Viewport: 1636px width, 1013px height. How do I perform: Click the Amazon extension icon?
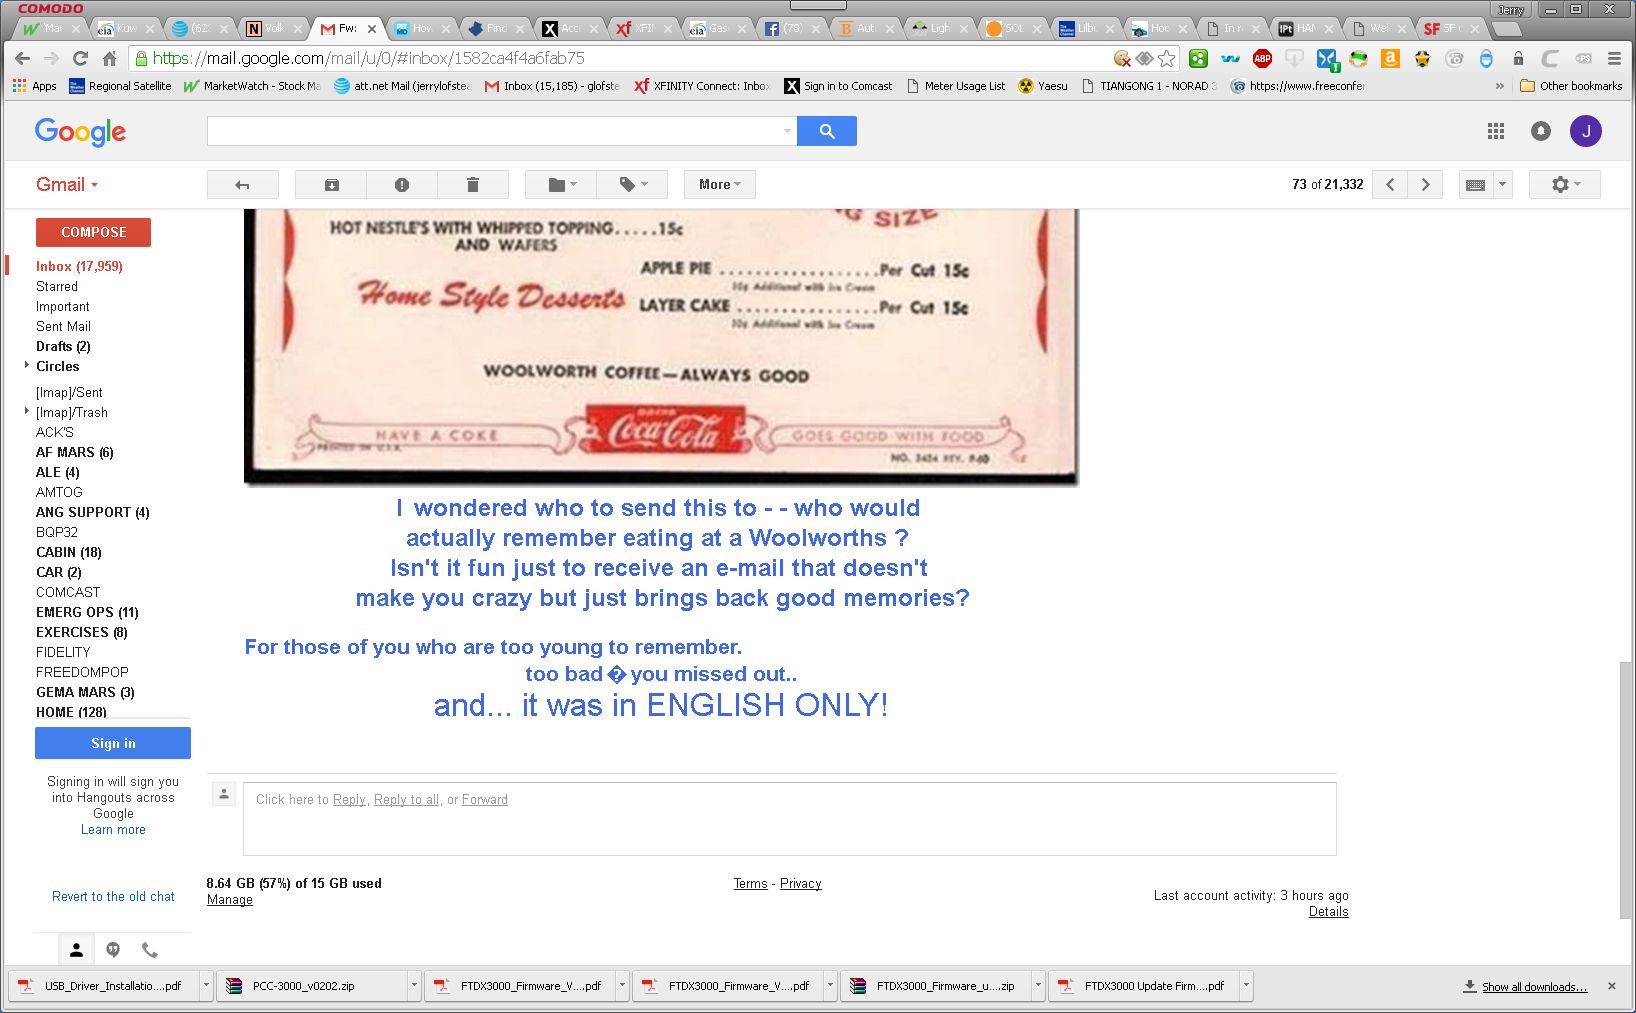click(1390, 58)
